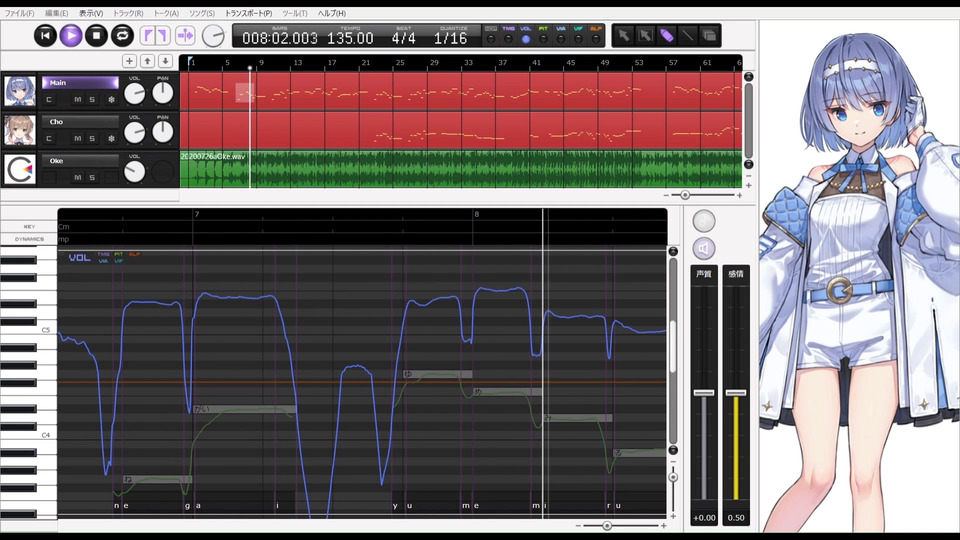
Task: Click the KEY row label
Action: (29, 227)
